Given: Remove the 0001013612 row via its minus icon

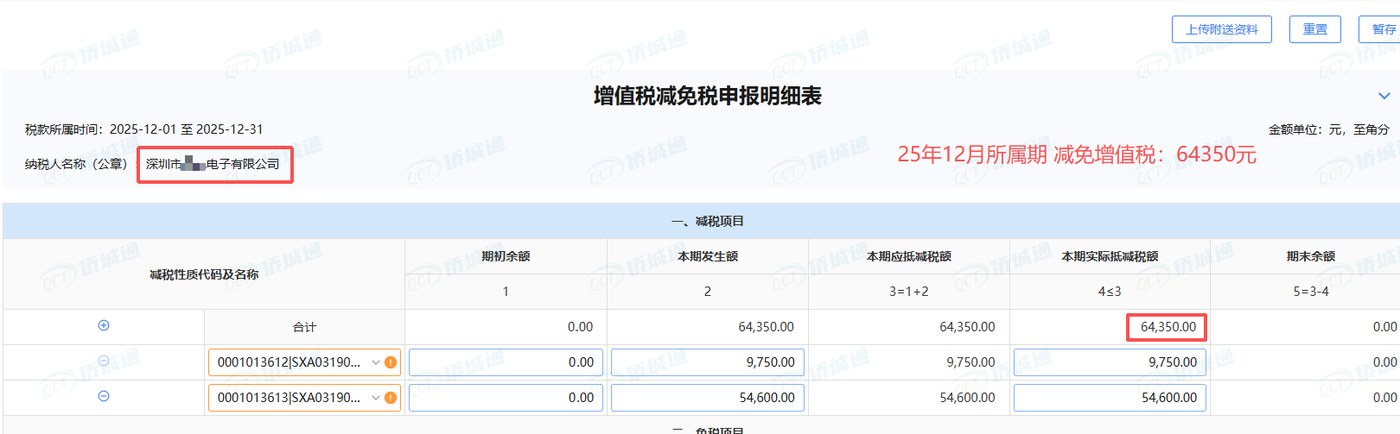Looking at the screenshot, I should [103, 361].
